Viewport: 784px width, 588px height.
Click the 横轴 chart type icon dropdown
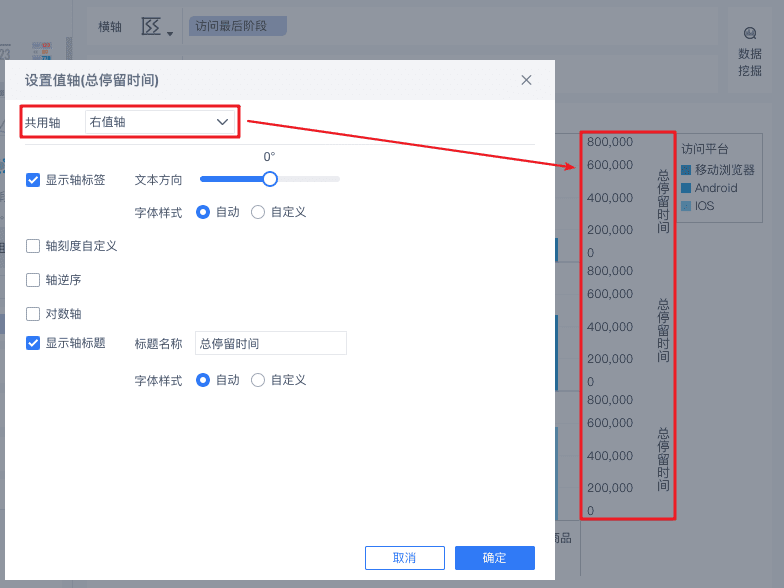157,26
